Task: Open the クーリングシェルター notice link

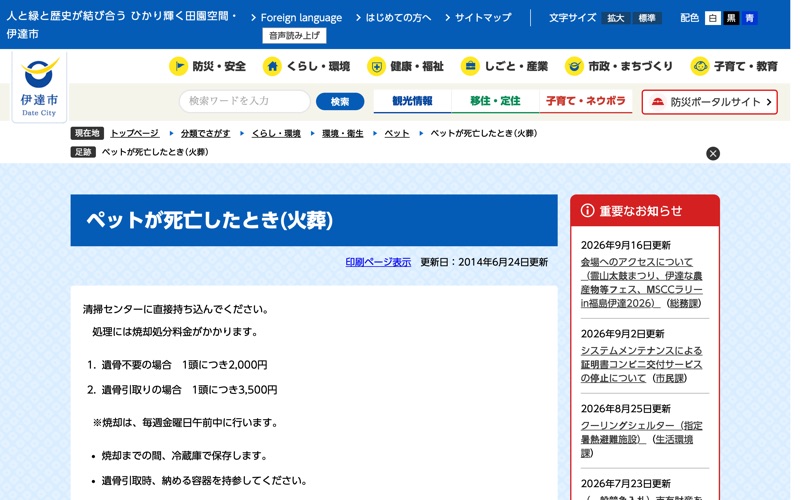Action: pos(641,433)
